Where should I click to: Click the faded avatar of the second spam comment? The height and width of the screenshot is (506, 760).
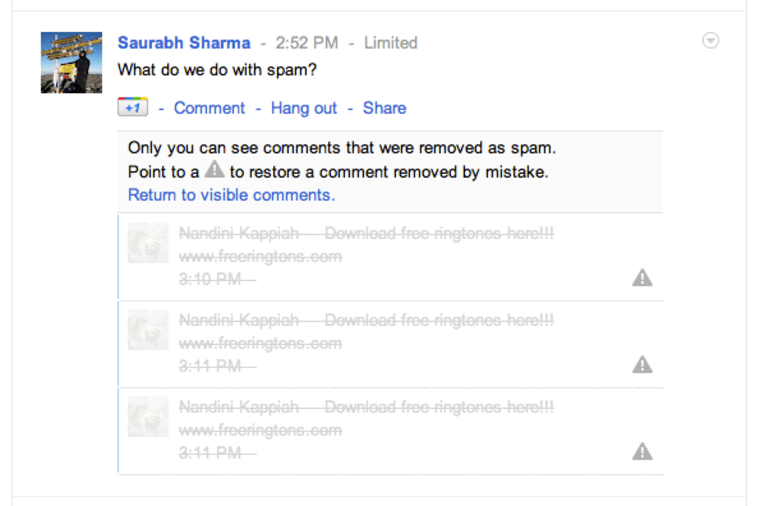pos(148,330)
